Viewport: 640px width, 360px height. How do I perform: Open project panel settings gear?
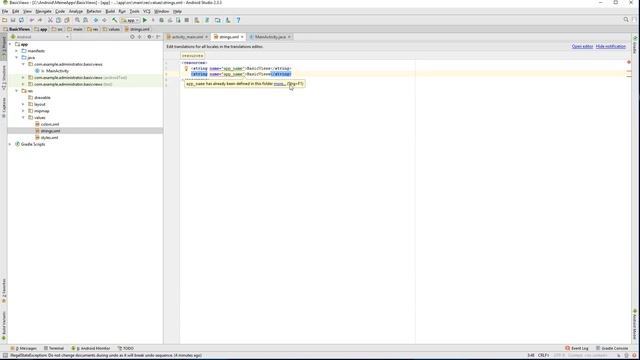point(149,37)
